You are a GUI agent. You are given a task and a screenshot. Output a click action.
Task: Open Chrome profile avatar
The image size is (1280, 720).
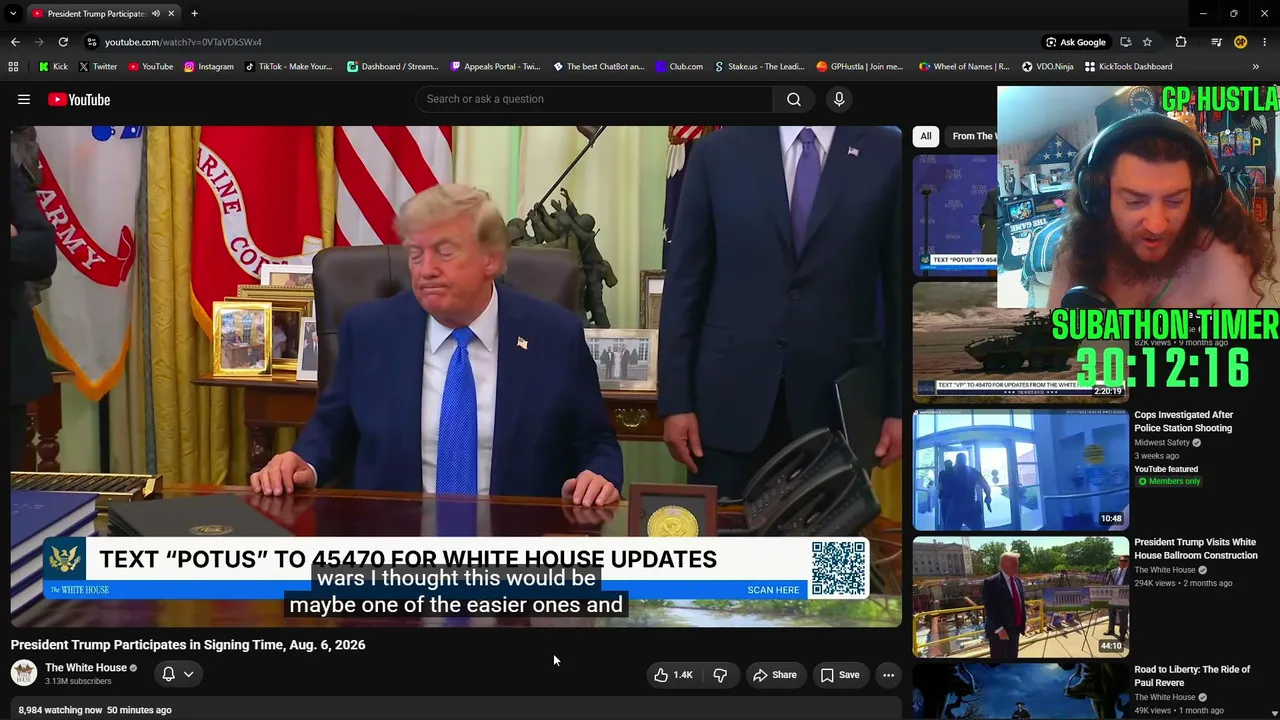[1240, 42]
